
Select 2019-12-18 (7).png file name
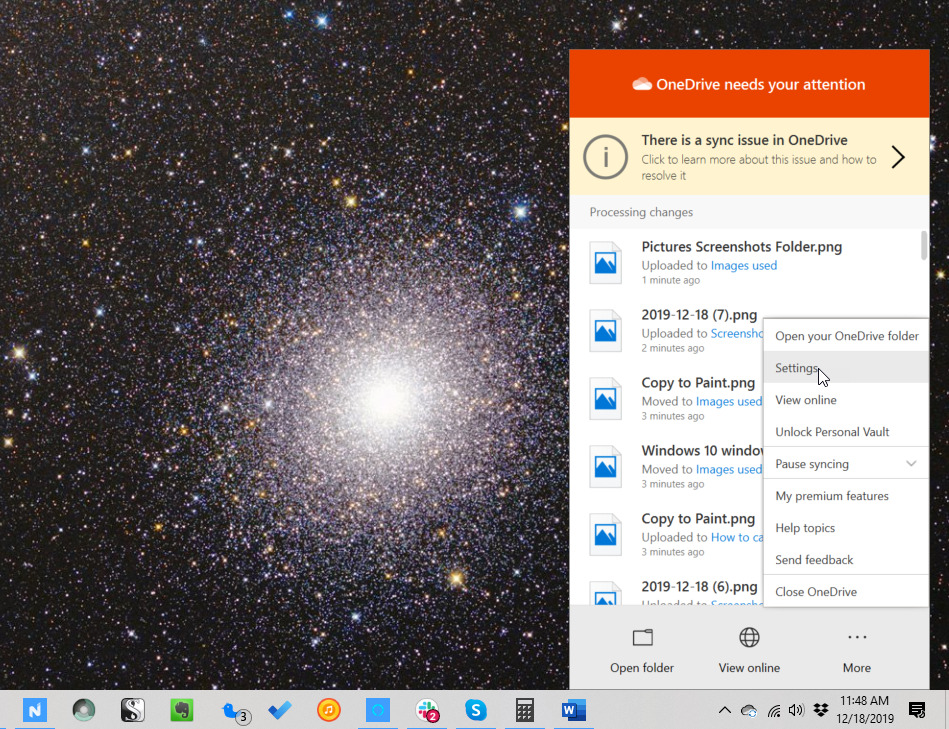(x=699, y=315)
